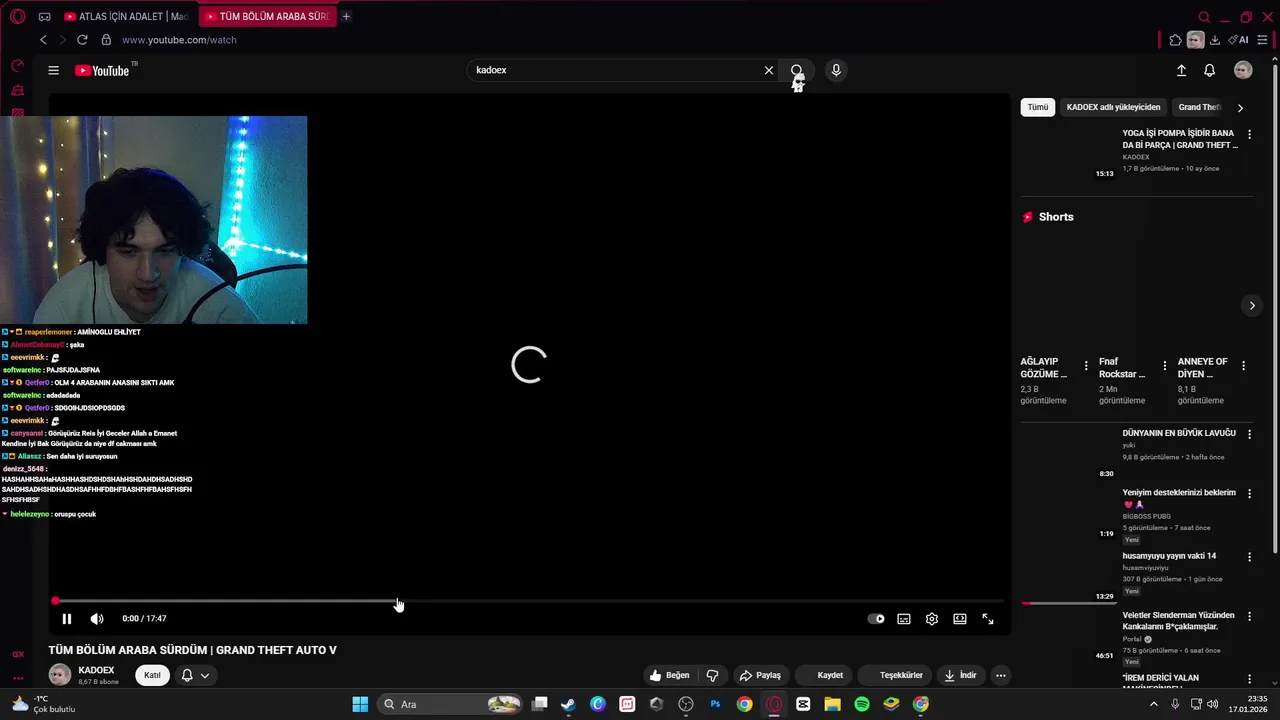Switch to ATLAS İÇİN ADALET browser tab
This screenshot has width=1280, height=720.
(126, 16)
